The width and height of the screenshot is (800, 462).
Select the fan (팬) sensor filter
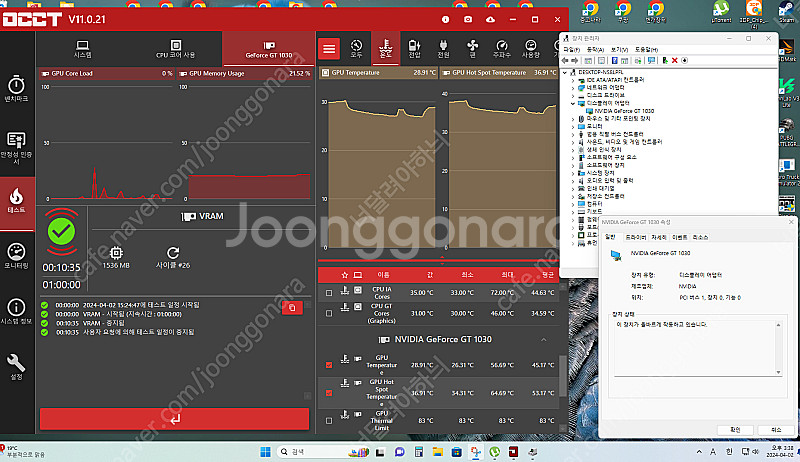coord(472,49)
